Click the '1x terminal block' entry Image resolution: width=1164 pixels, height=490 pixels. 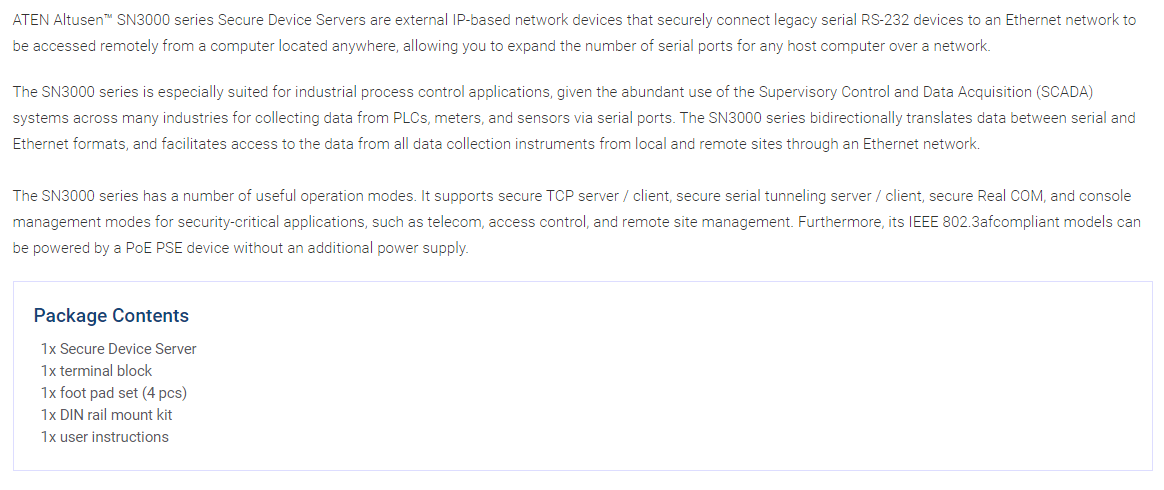click(97, 371)
